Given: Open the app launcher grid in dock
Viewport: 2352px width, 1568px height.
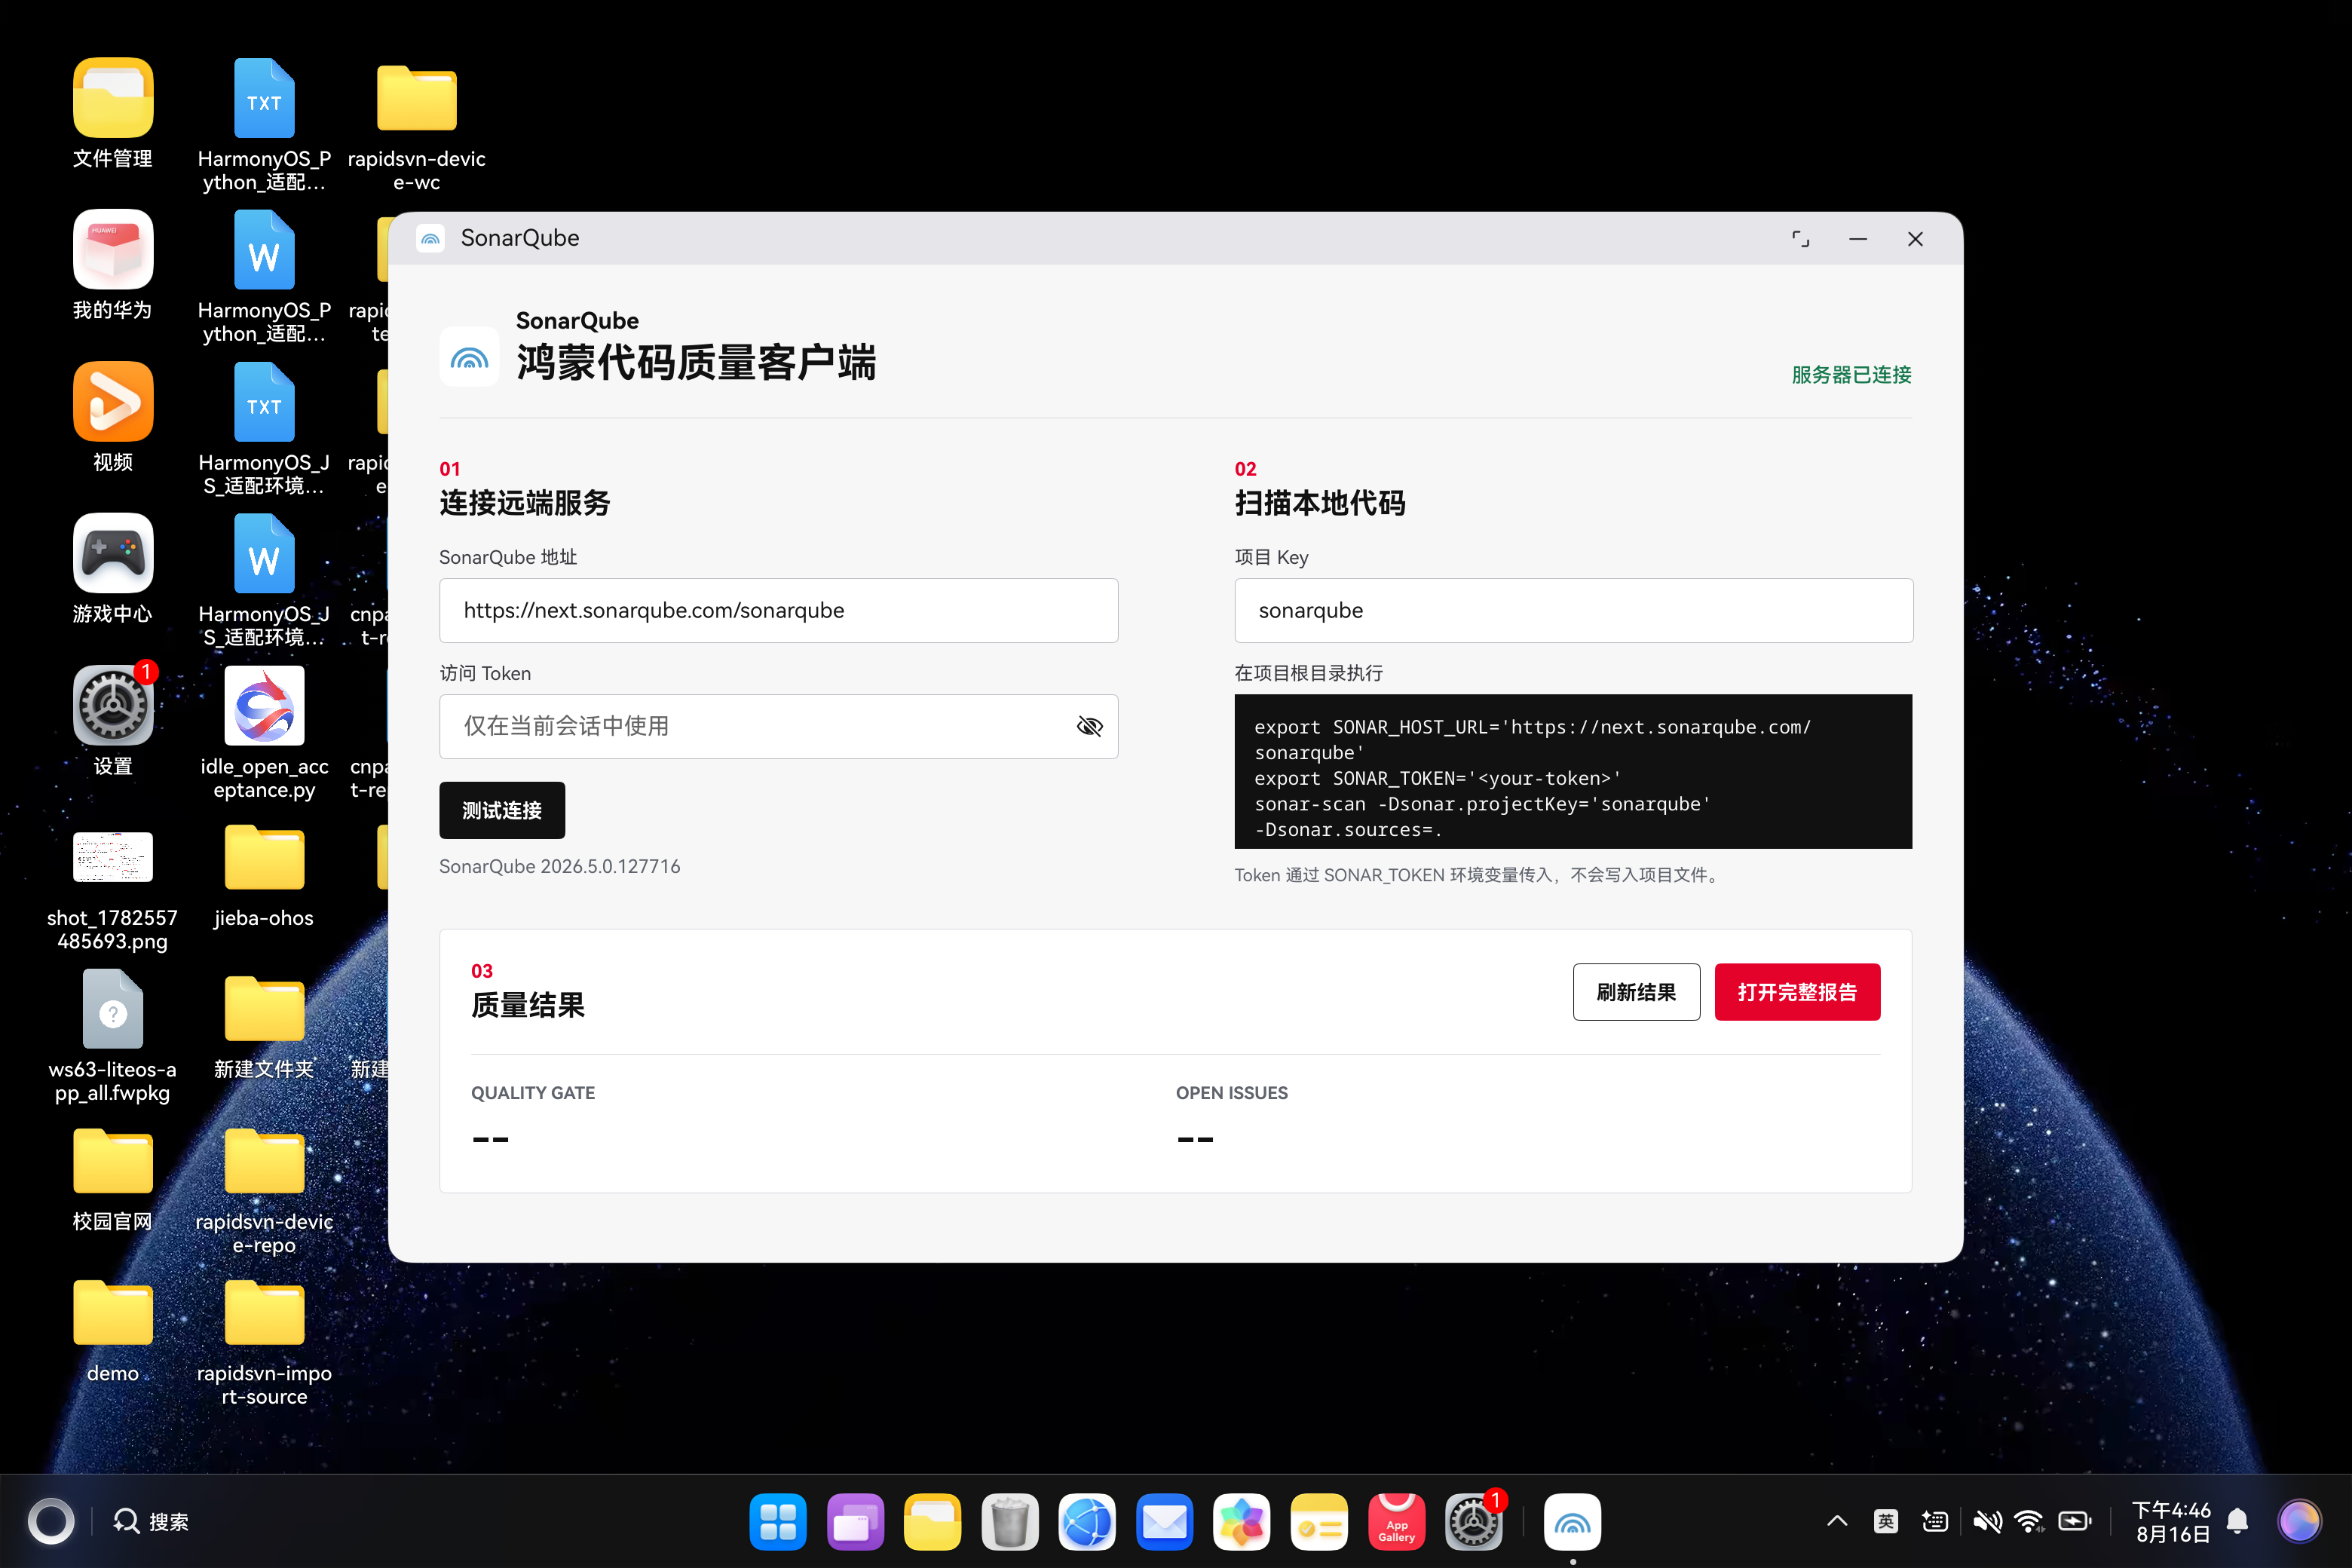Looking at the screenshot, I should click(x=778, y=1522).
